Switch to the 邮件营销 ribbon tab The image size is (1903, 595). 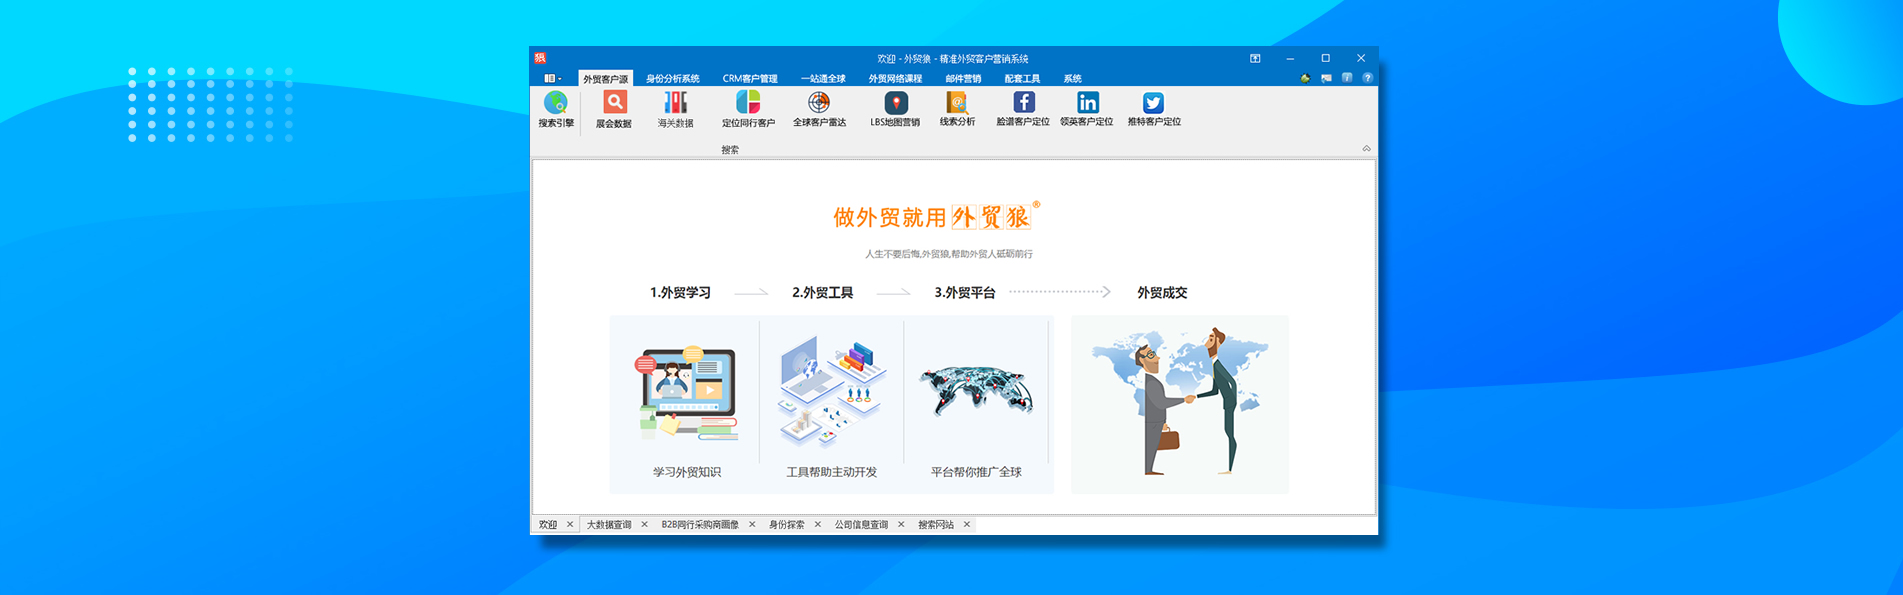(x=963, y=79)
